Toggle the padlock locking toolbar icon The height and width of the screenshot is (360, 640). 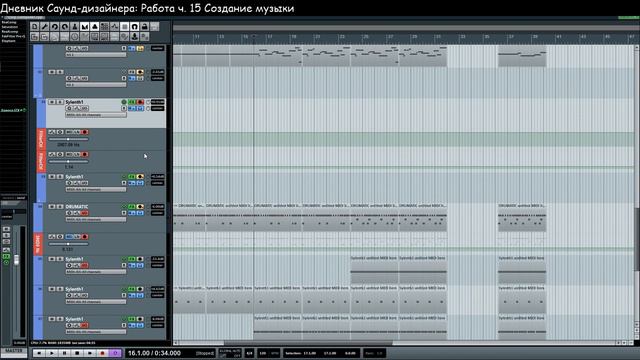coord(144,27)
